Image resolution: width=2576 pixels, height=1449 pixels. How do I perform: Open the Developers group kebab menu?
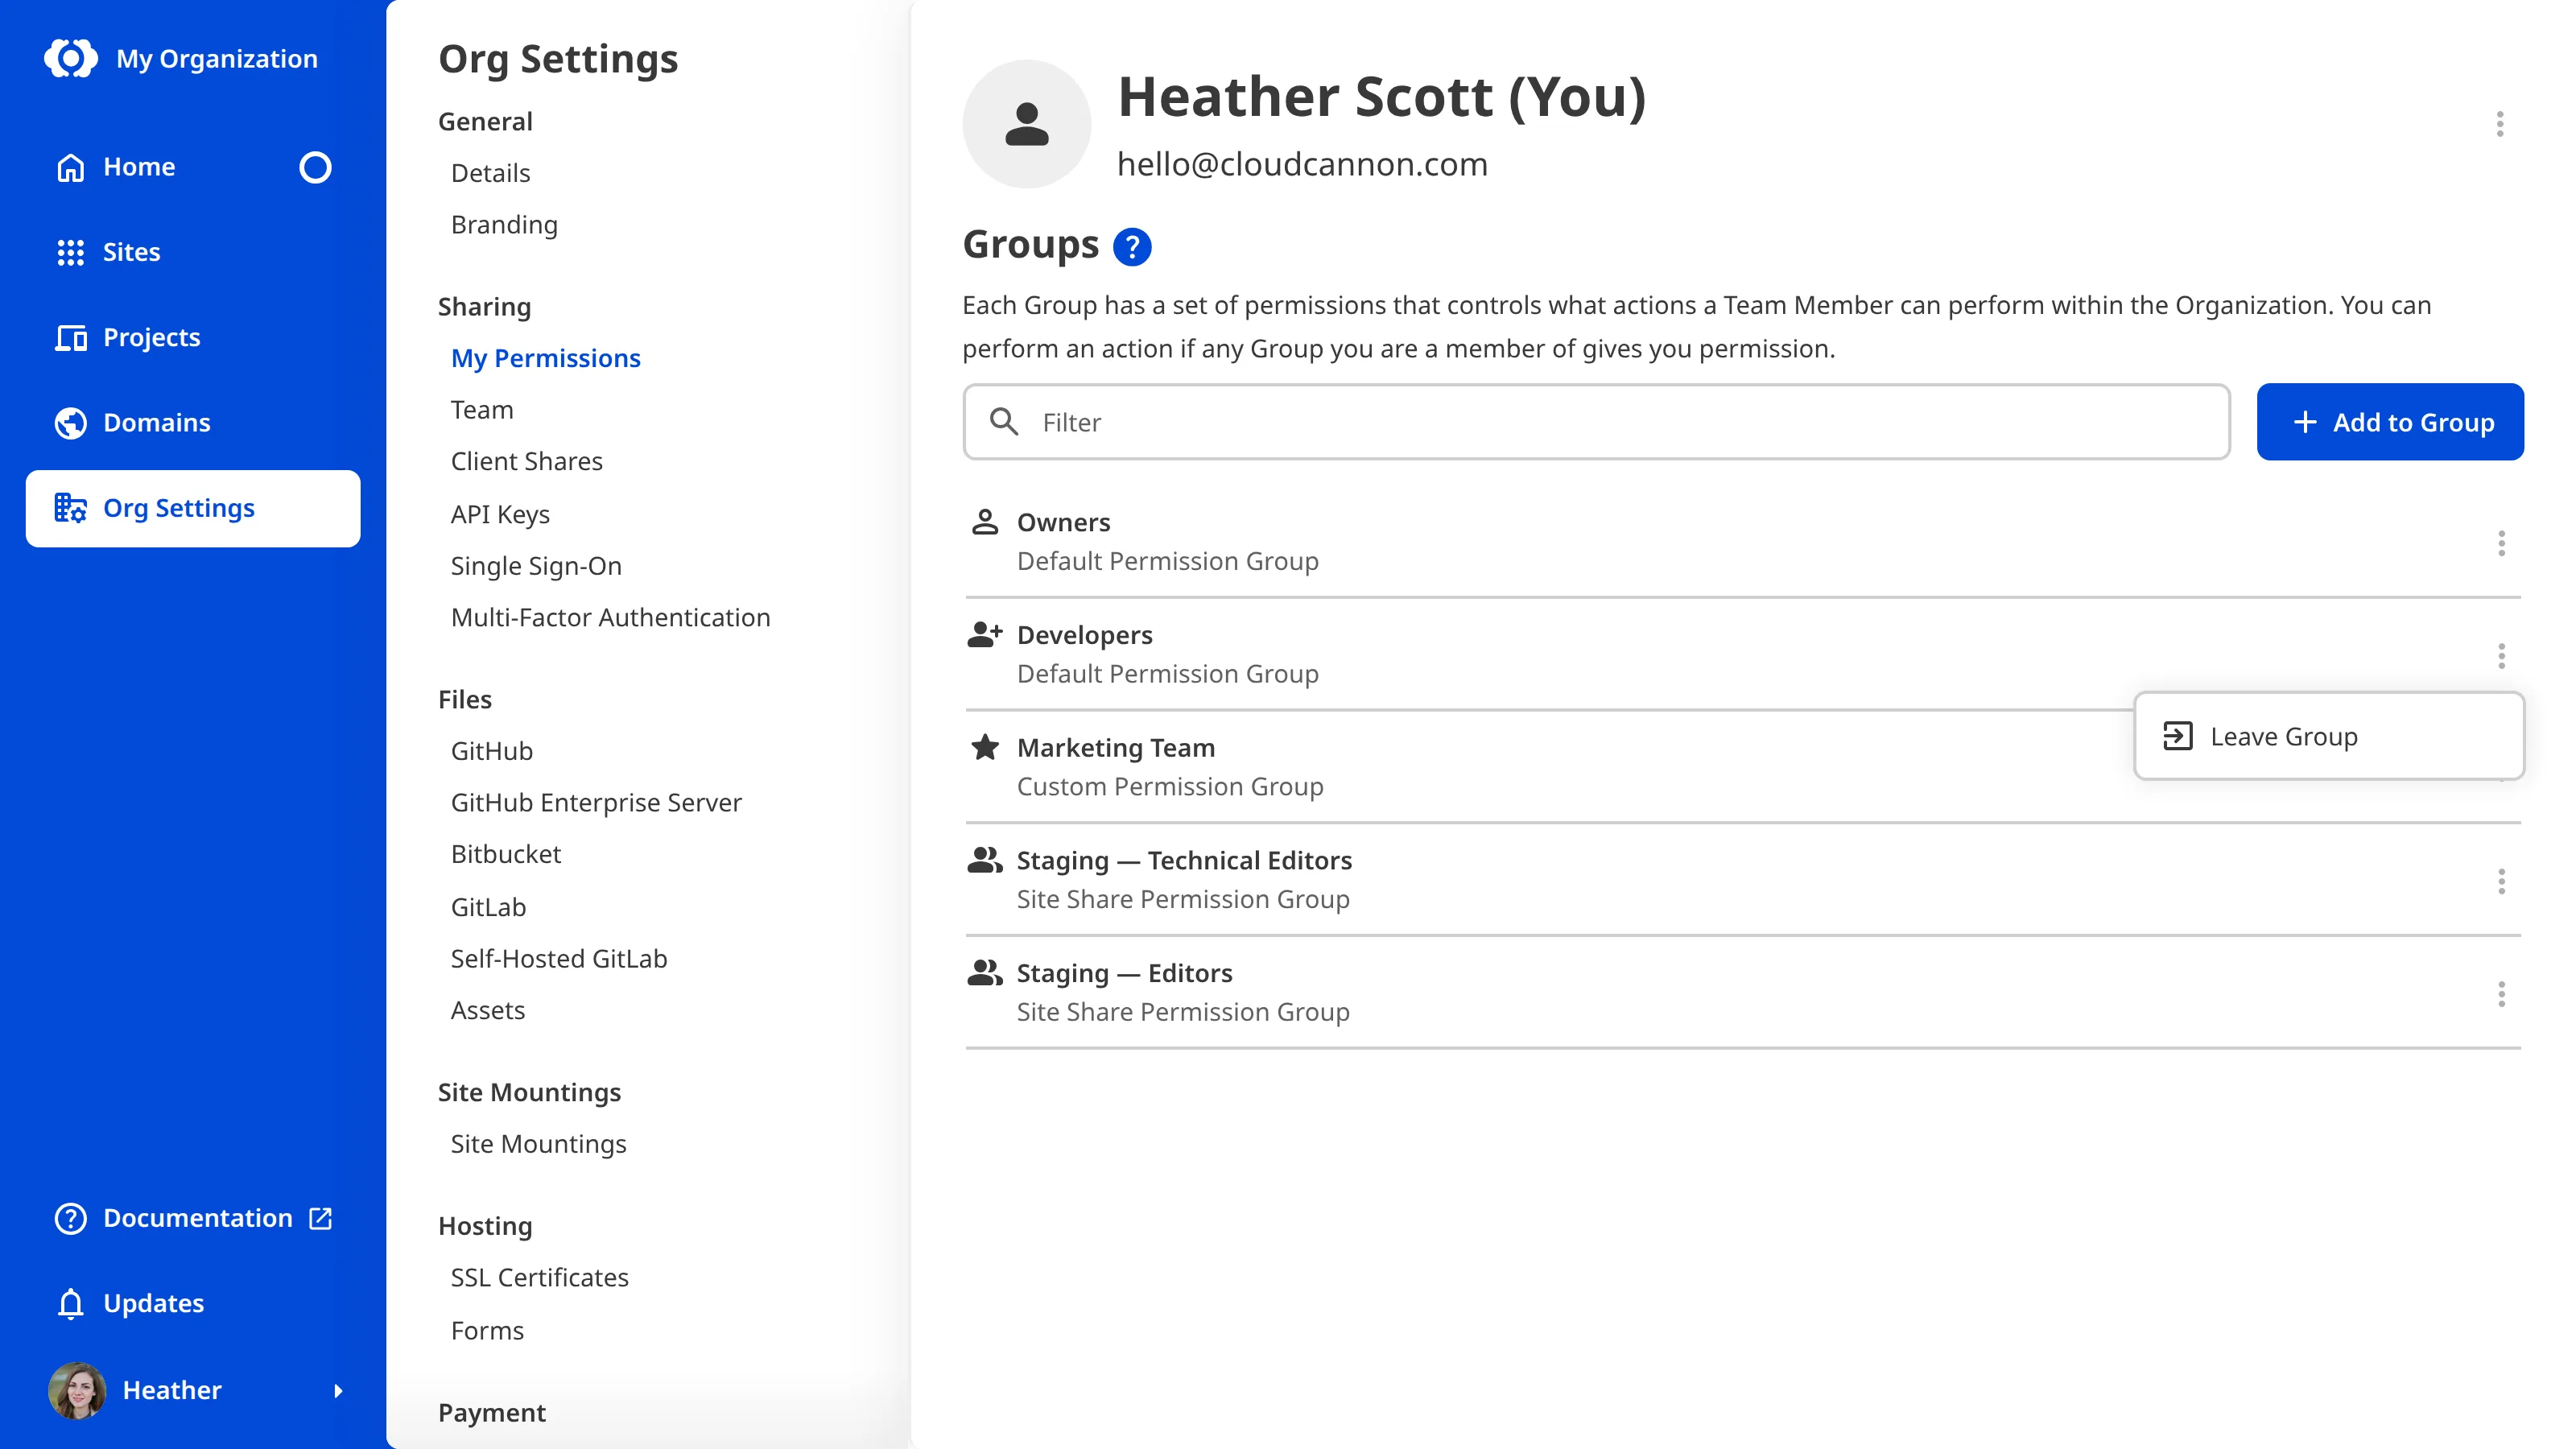click(x=2501, y=656)
